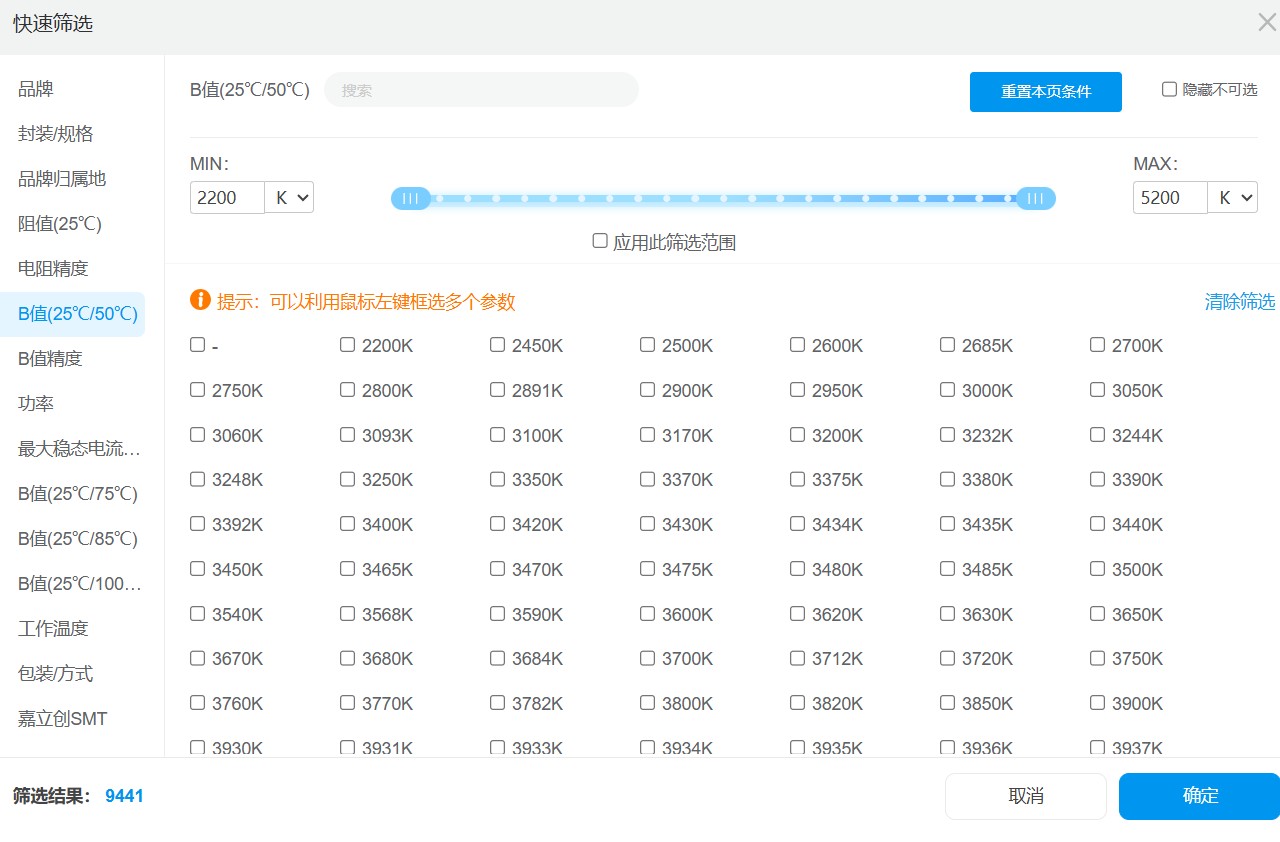The image size is (1280, 842).
Task: Focus the B值 search box
Action: (x=481, y=90)
